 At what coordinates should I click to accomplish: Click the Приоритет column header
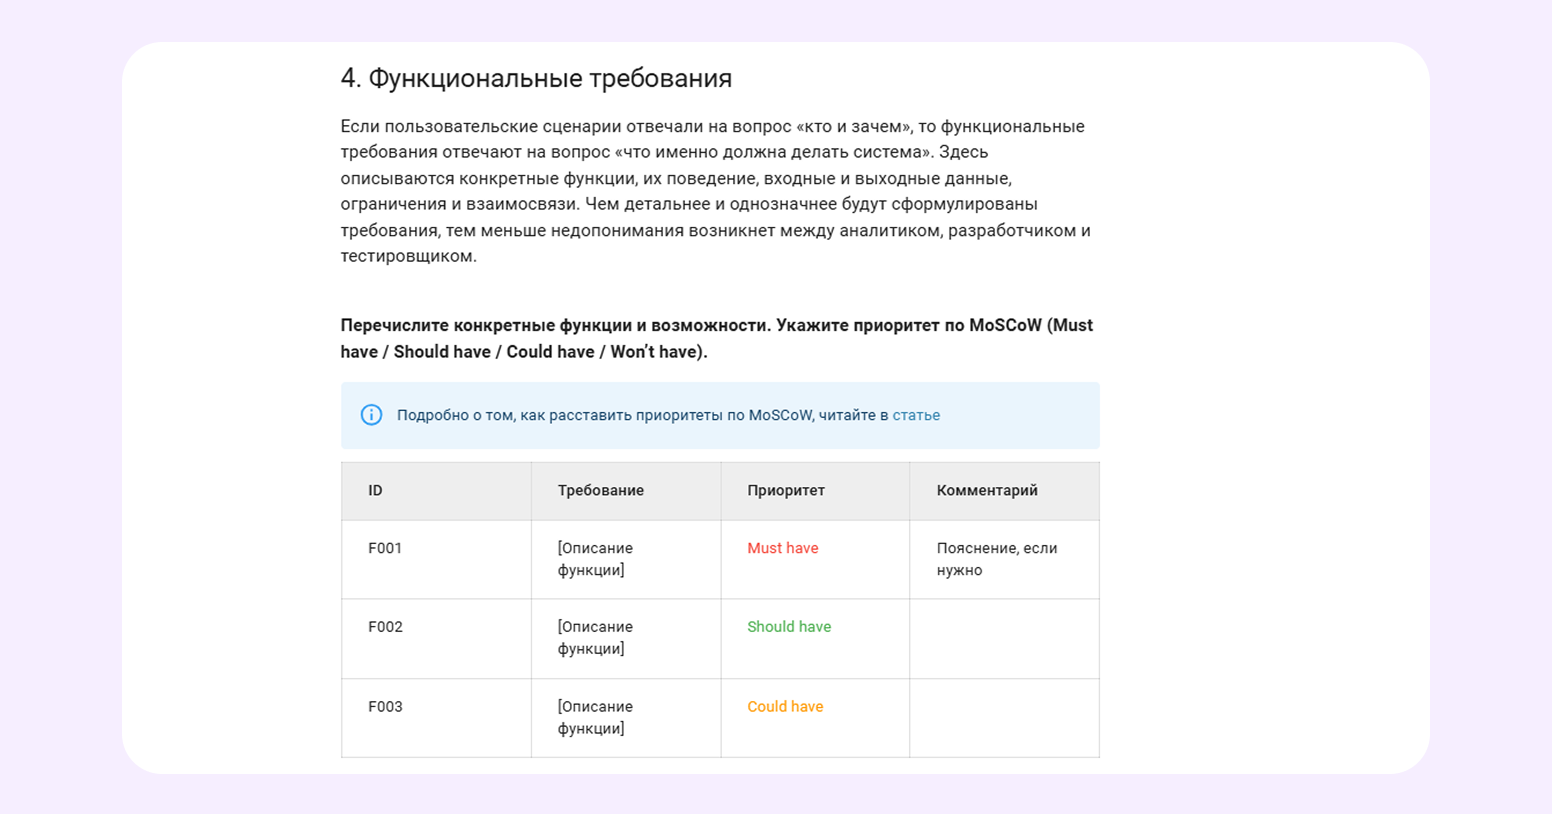pyautogui.click(x=785, y=491)
